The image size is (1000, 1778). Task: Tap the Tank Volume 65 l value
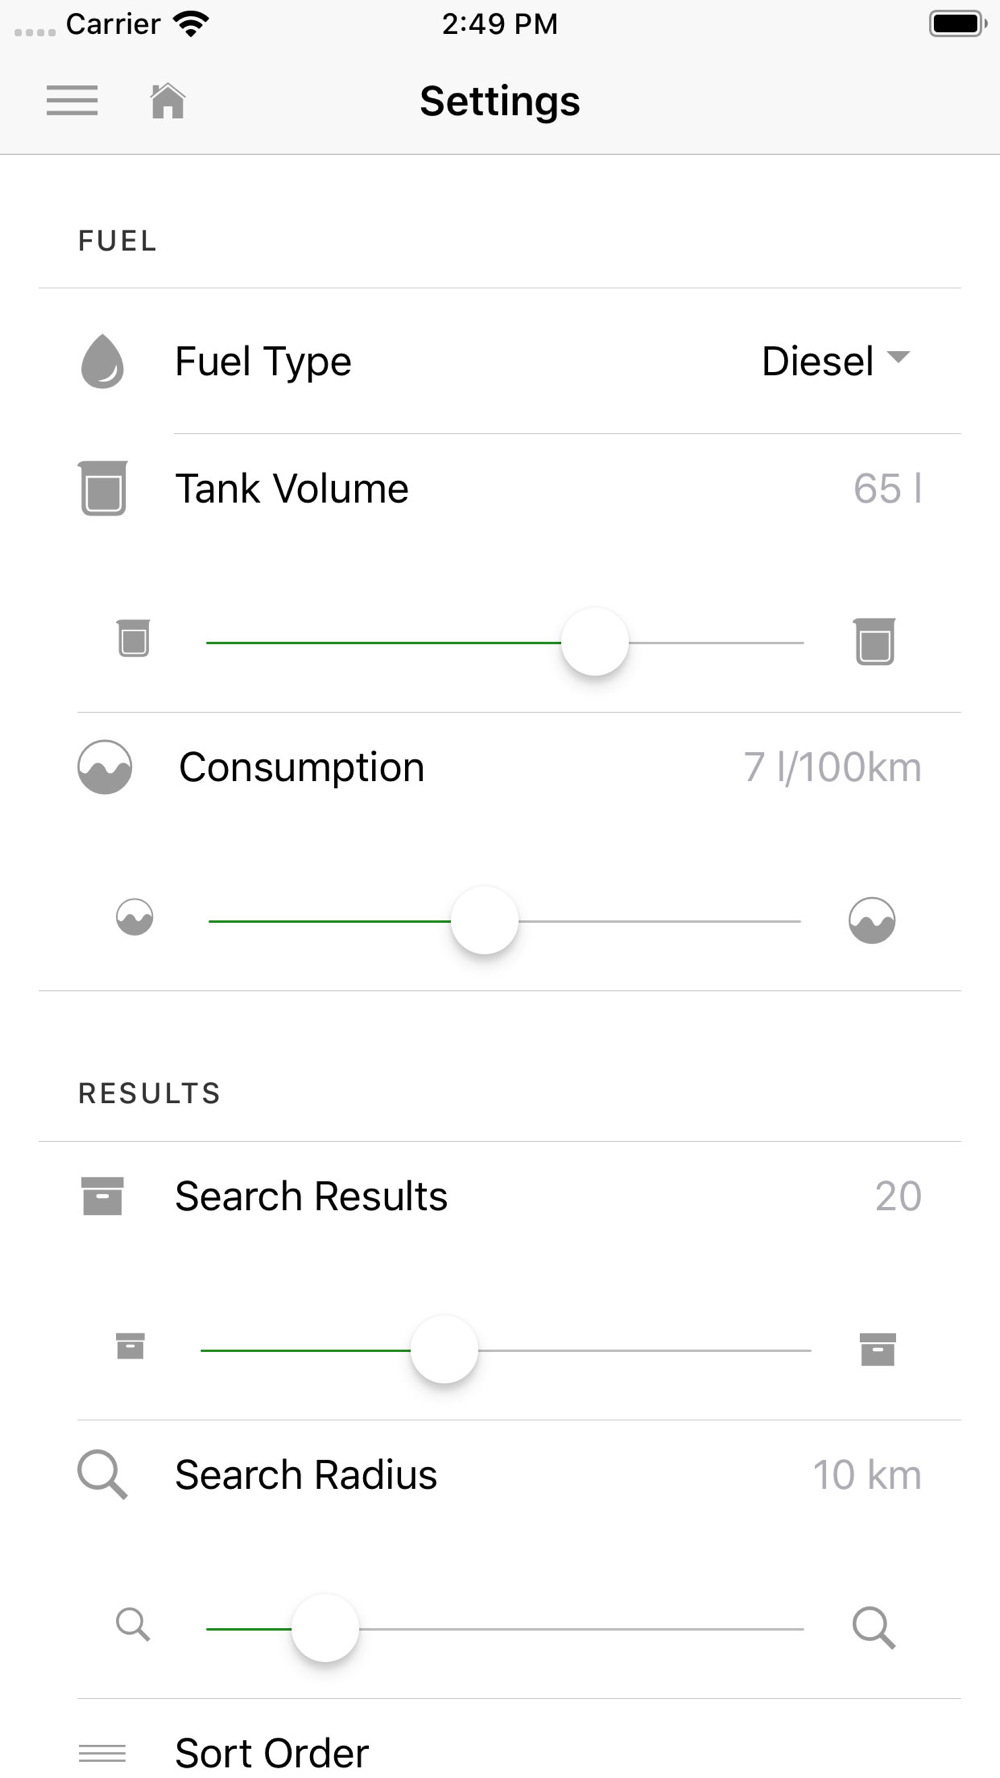point(887,489)
